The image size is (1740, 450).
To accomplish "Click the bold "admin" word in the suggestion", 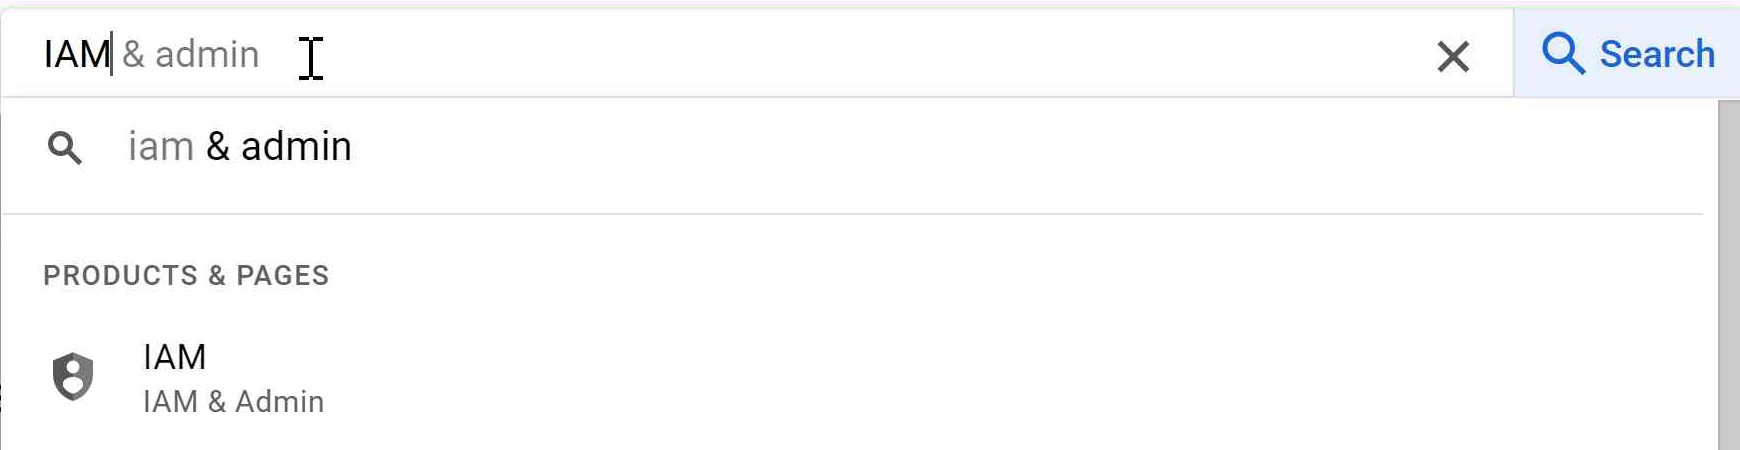I will pyautogui.click(x=296, y=147).
